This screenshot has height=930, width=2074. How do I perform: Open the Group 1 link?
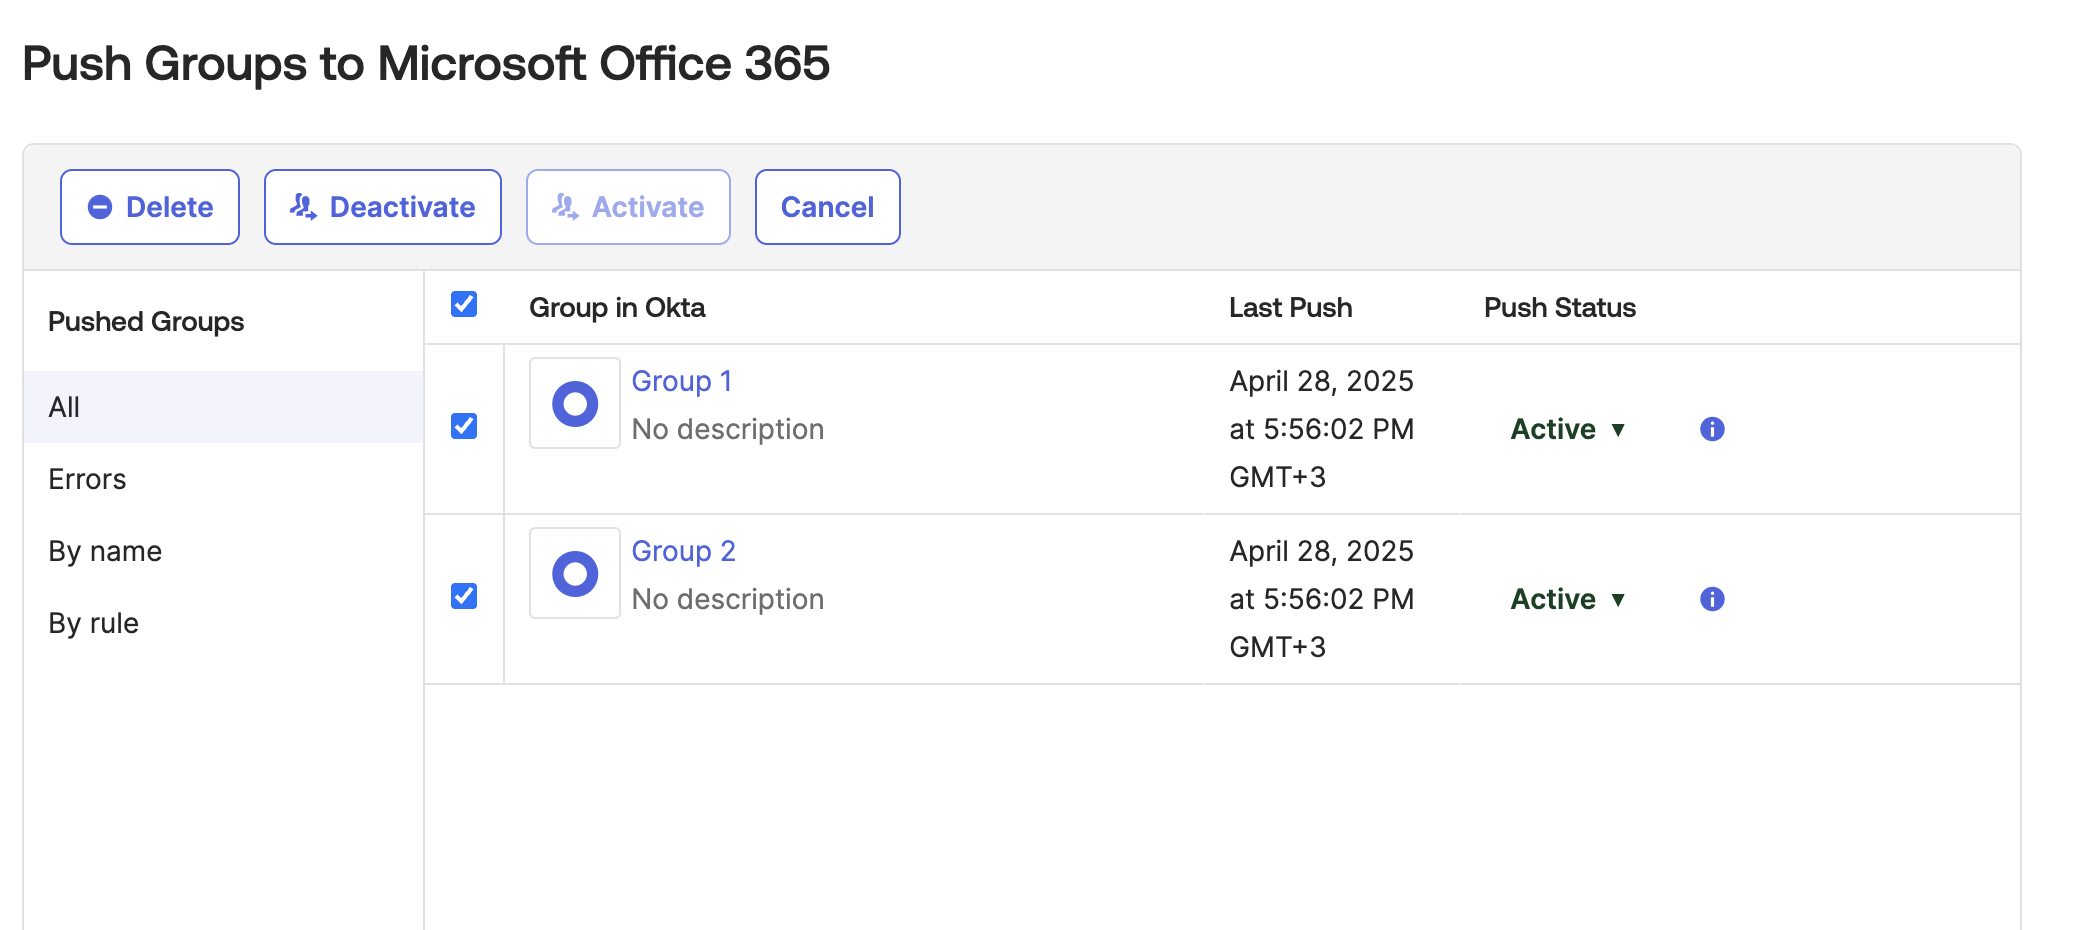click(681, 380)
